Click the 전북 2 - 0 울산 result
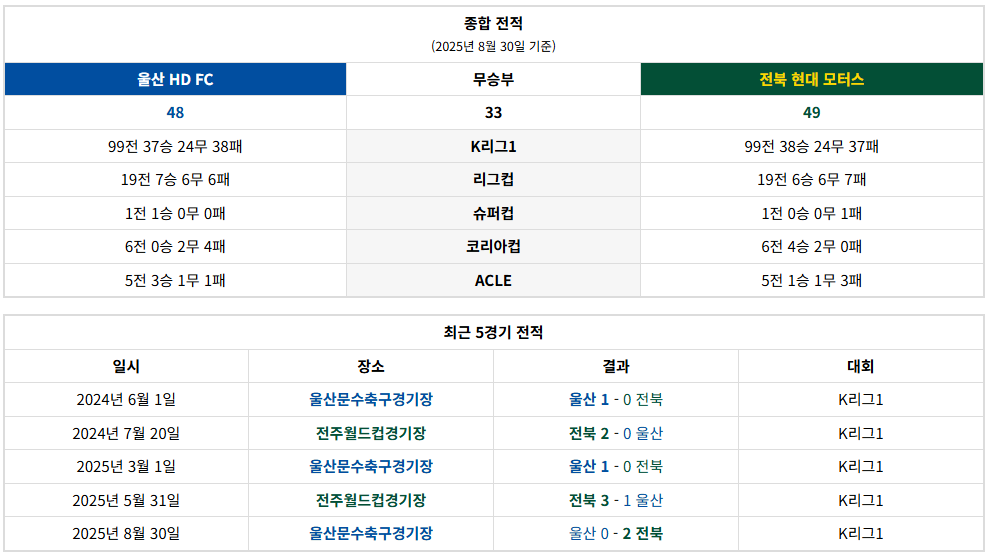 (616, 433)
